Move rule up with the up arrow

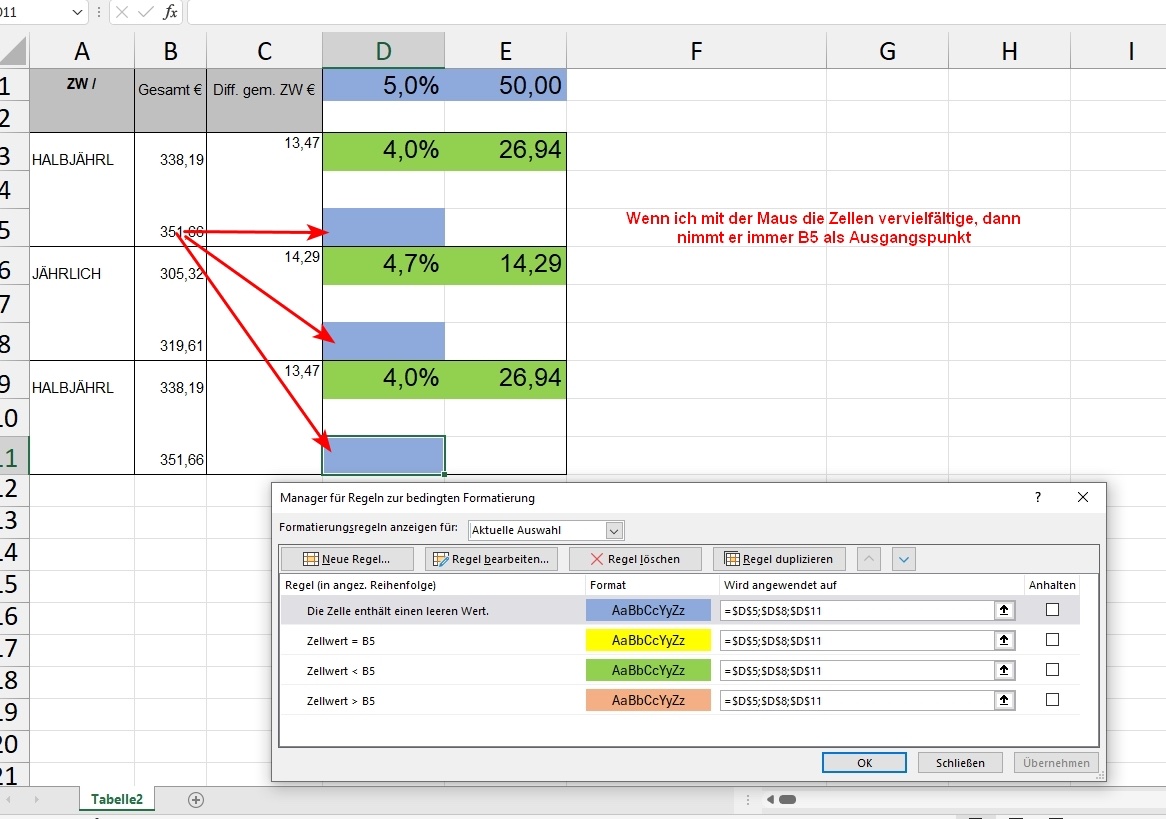[869, 559]
